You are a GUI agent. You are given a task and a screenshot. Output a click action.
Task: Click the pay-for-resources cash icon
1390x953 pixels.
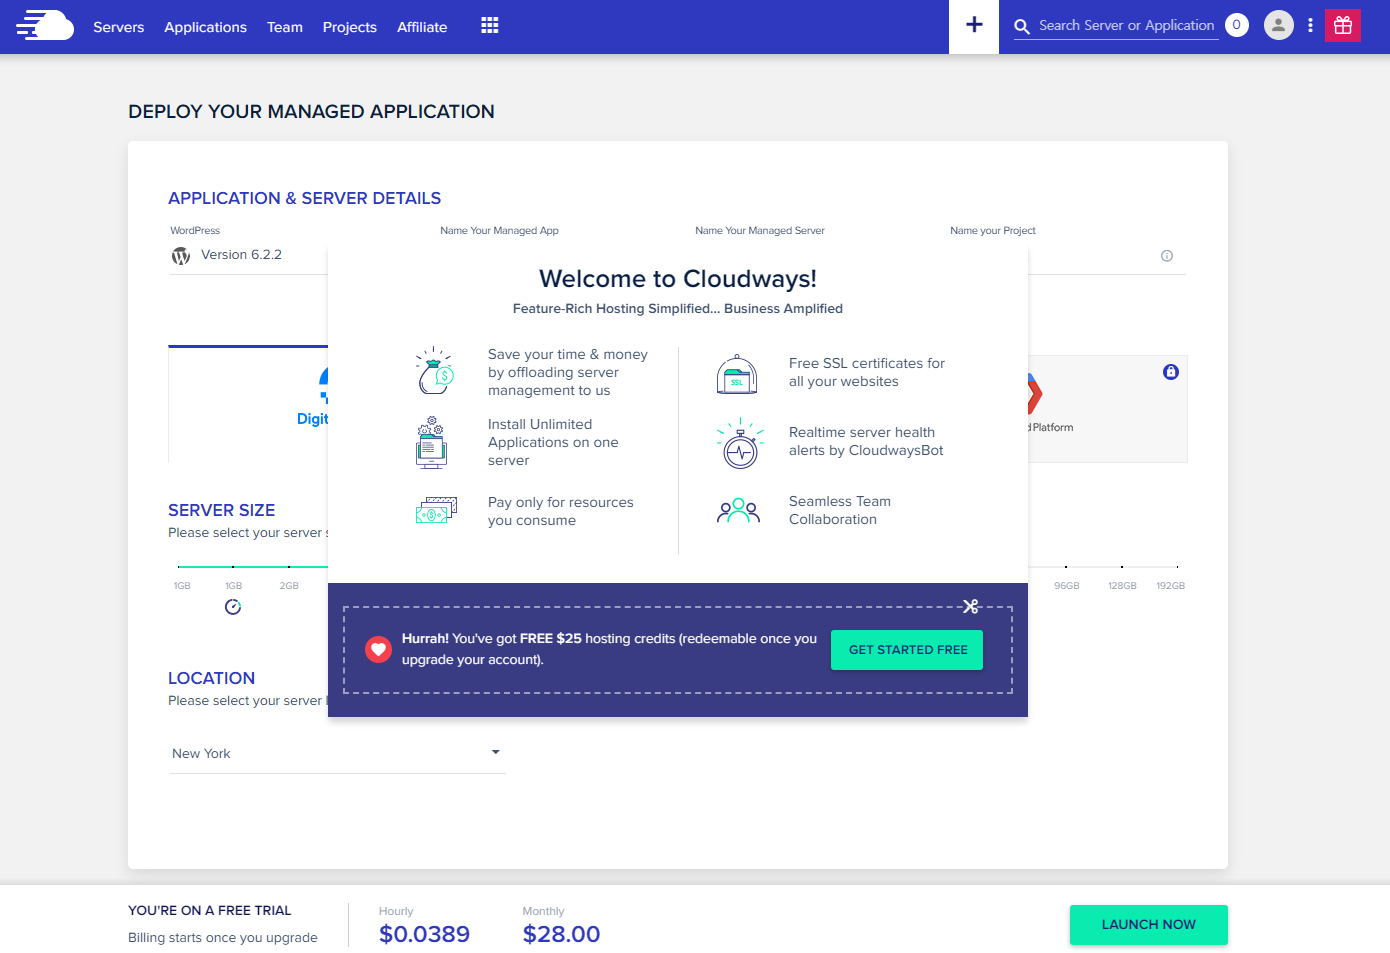pyautogui.click(x=436, y=510)
